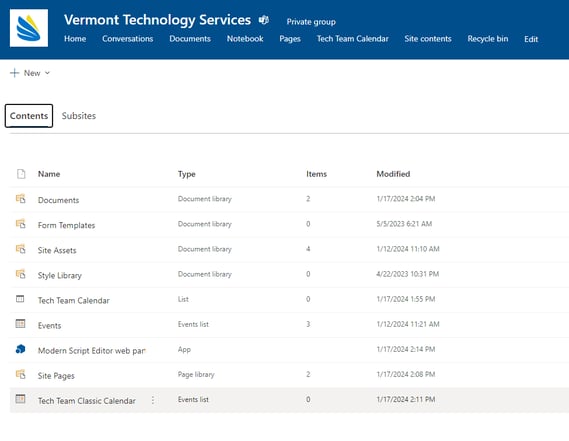Click the Documents library icon

click(21, 199)
